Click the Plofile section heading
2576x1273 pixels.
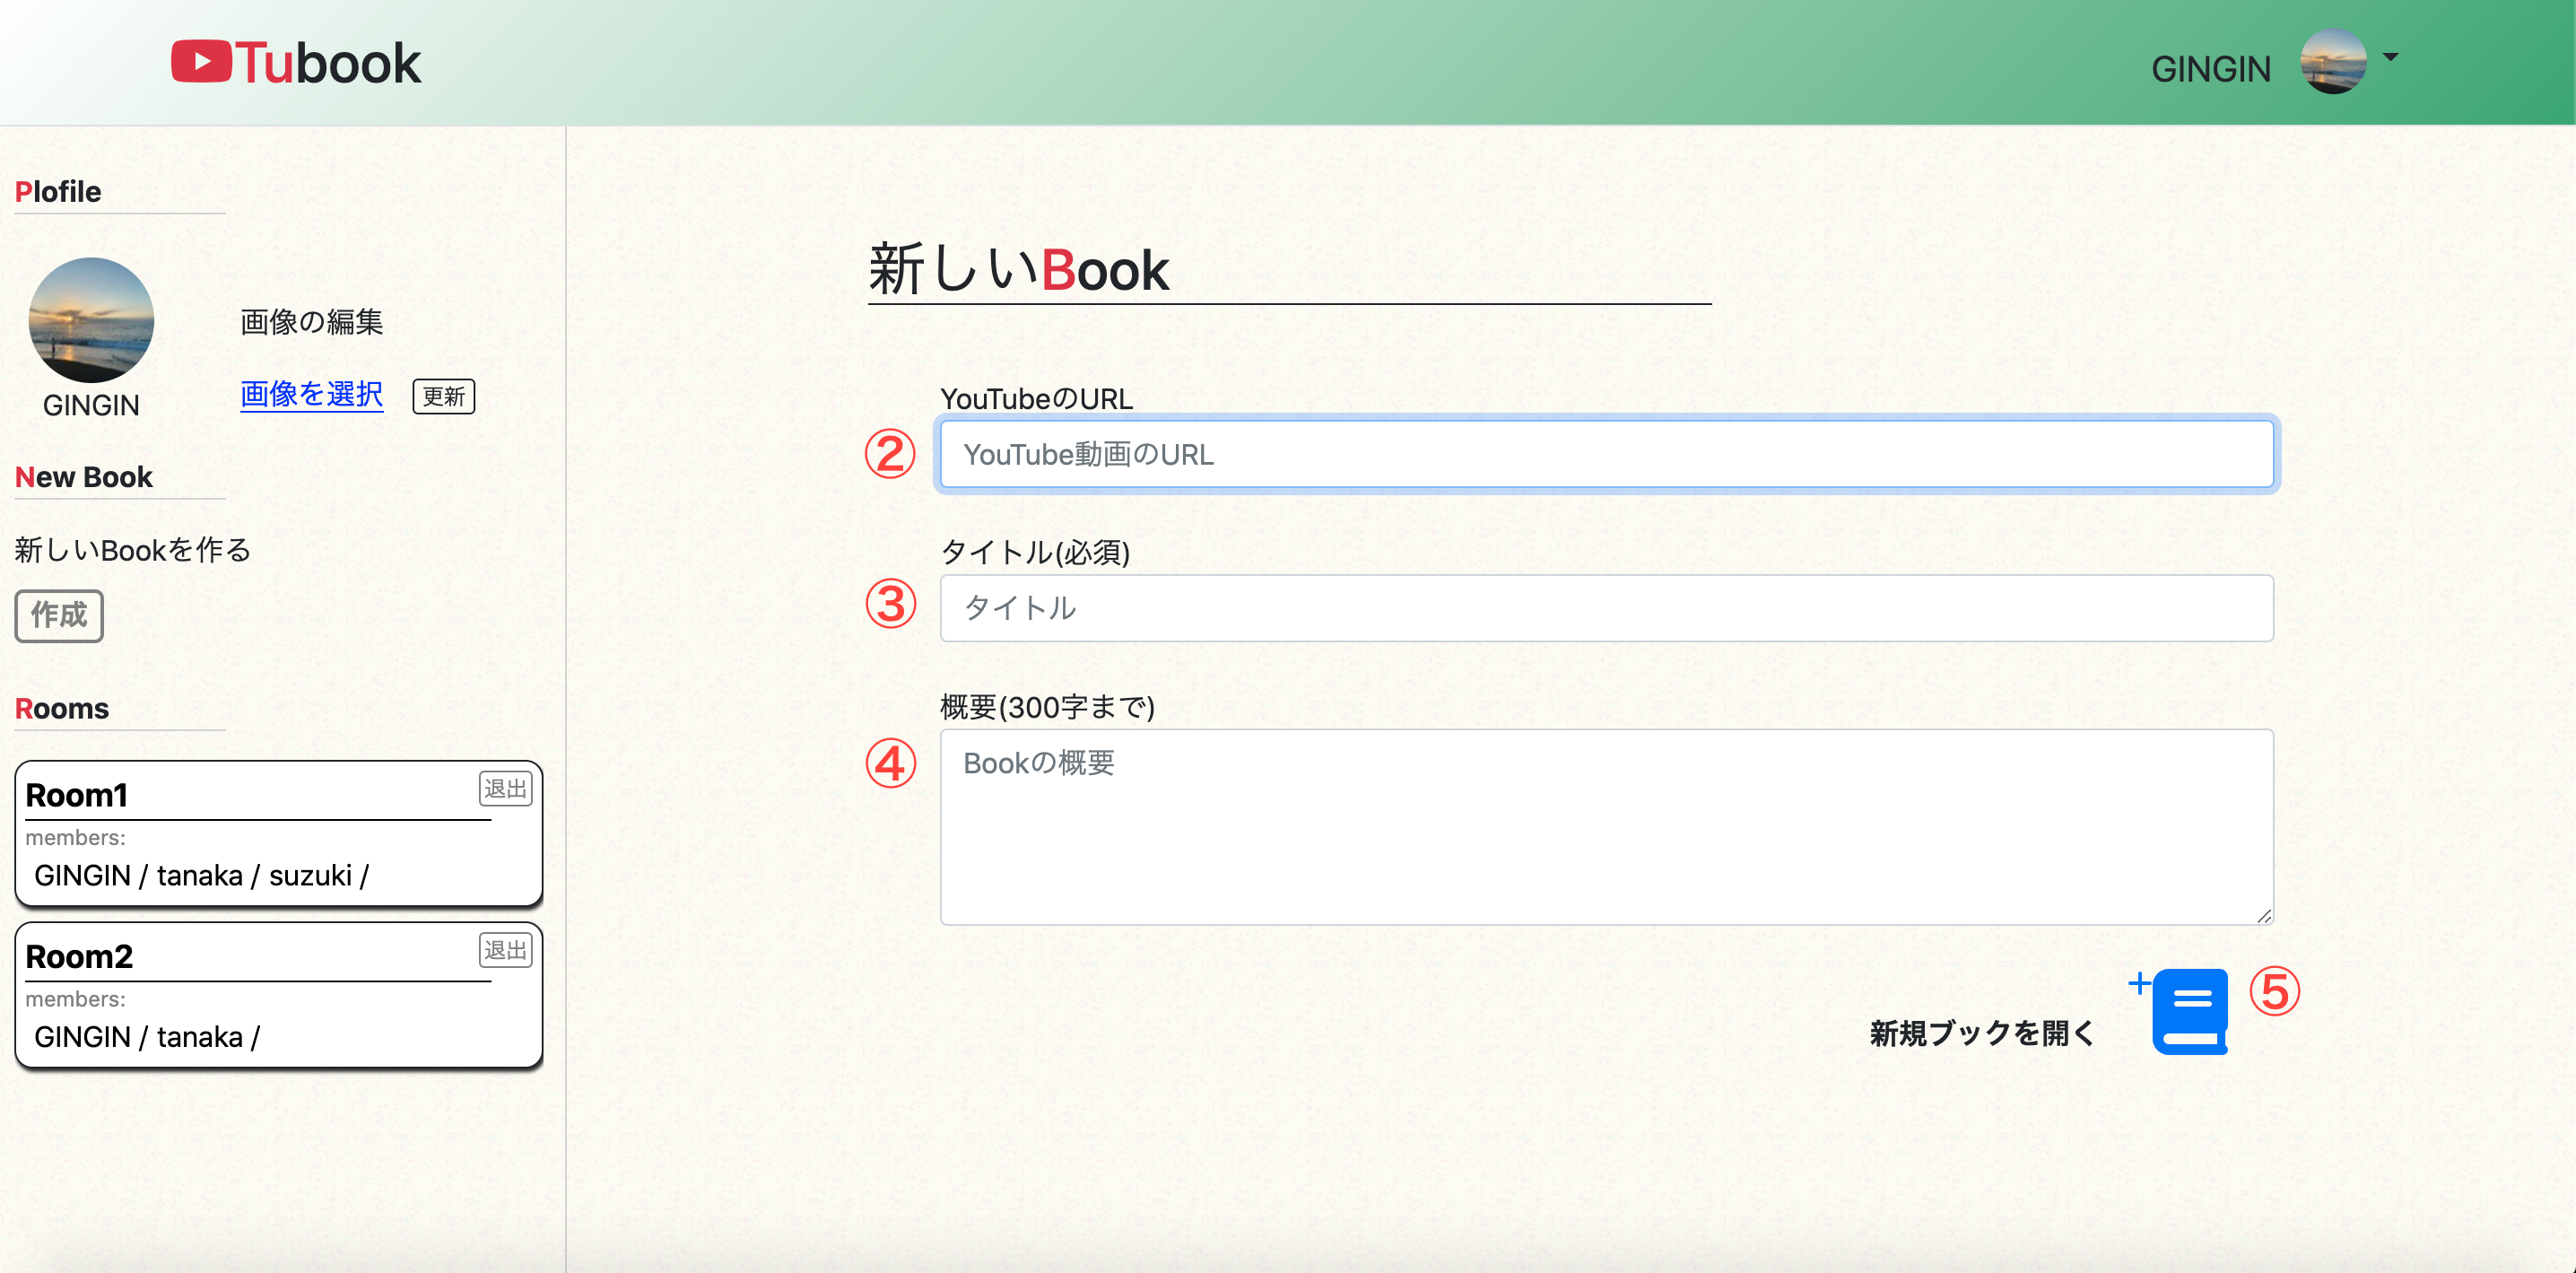[x=58, y=191]
